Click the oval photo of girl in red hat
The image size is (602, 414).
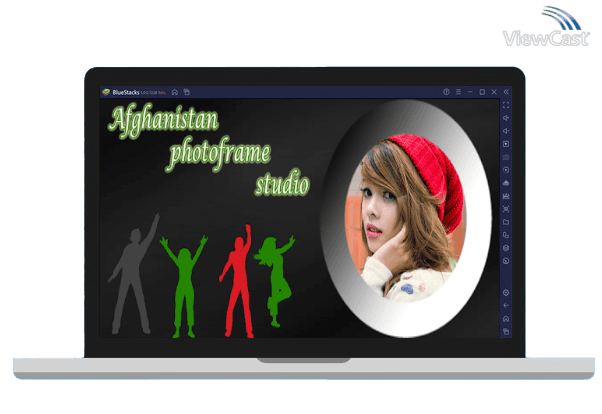tap(405, 218)
